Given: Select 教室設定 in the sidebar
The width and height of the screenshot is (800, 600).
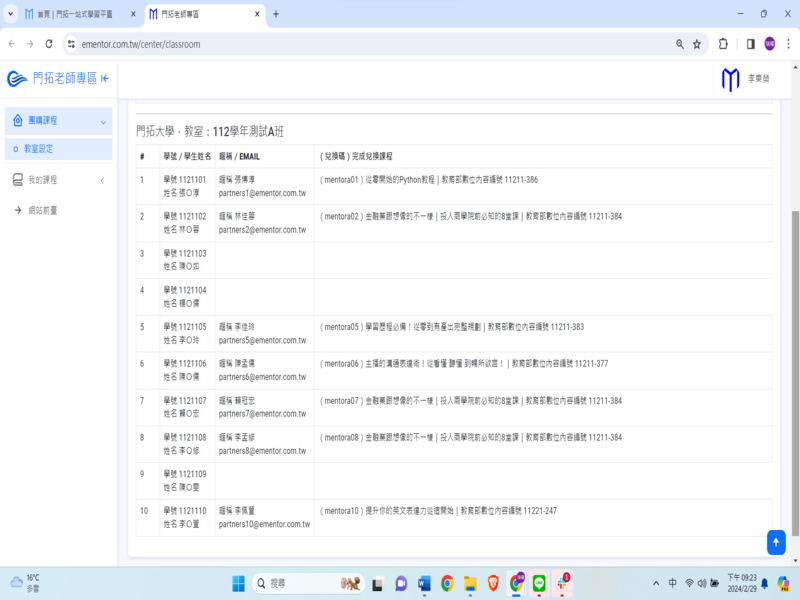Looking at the screenshot, I should [40, 149].
